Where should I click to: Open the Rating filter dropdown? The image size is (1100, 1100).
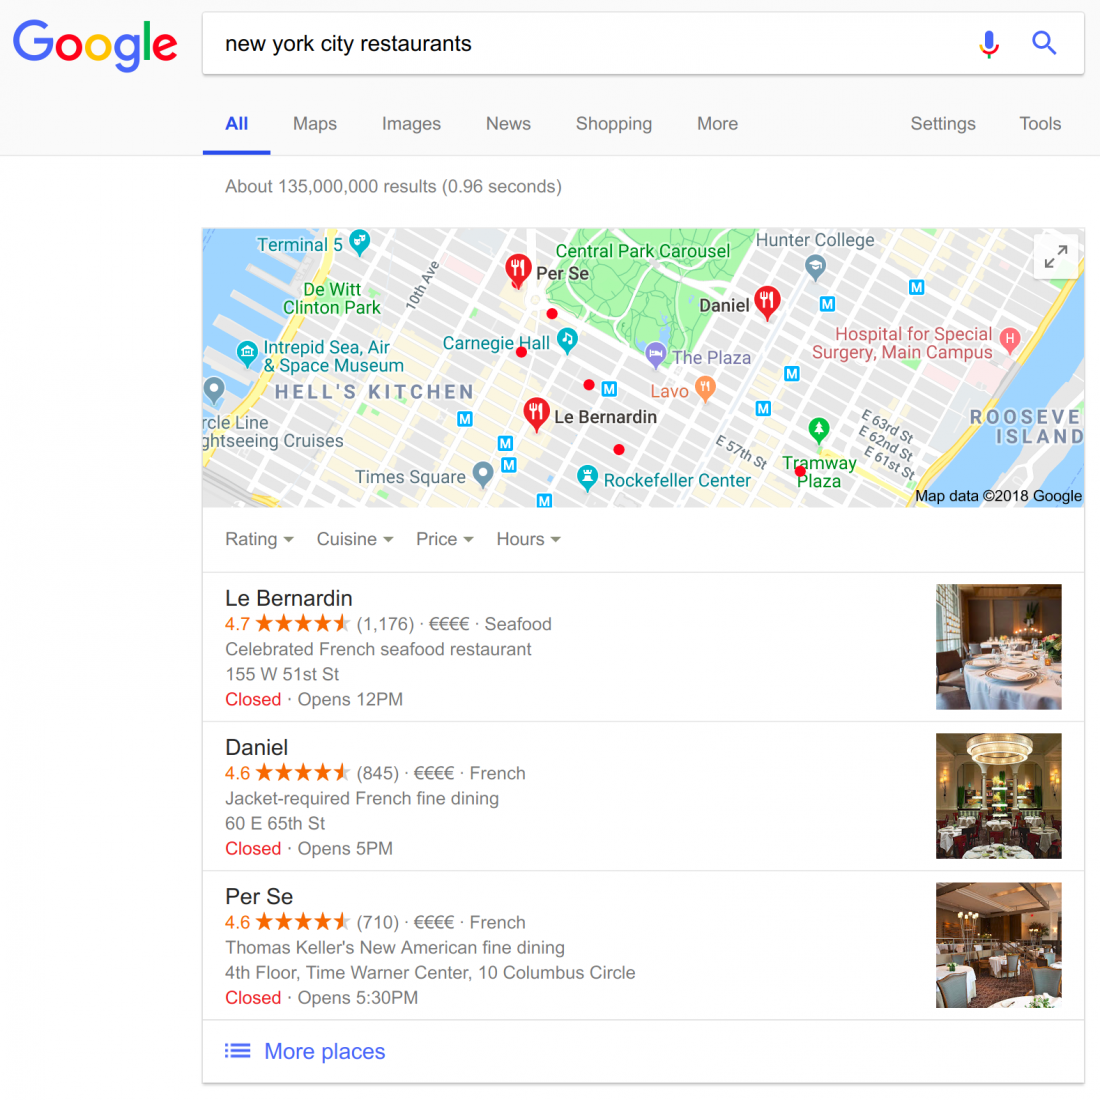[259, 539]
